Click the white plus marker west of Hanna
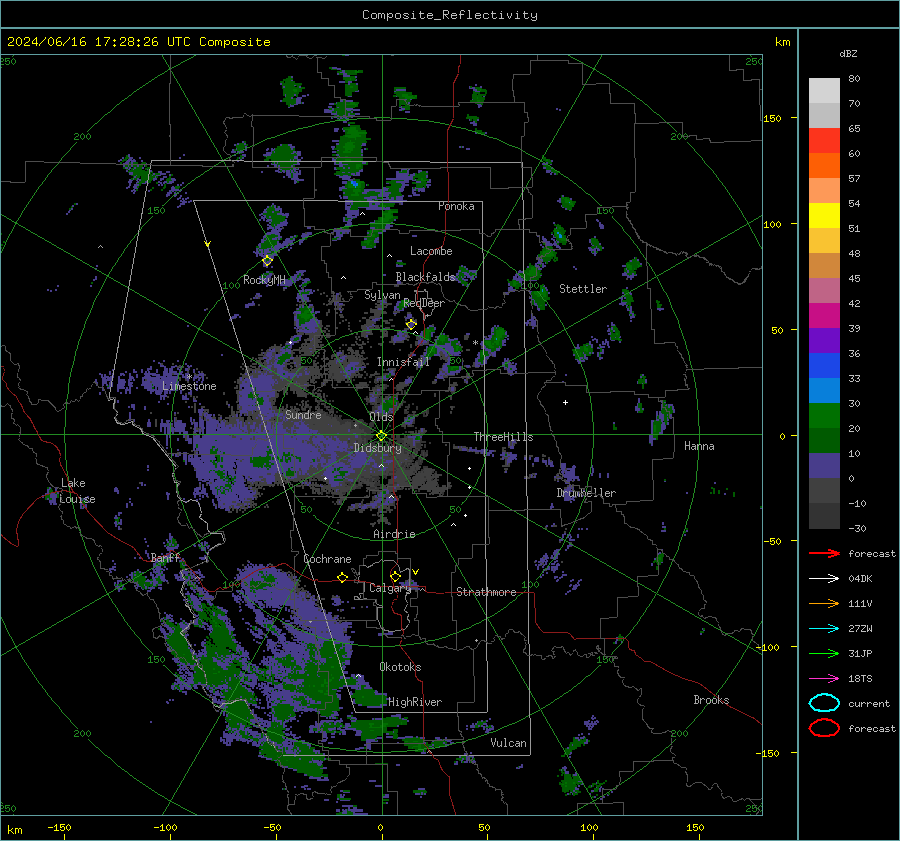900x841 pixels. 565,402
